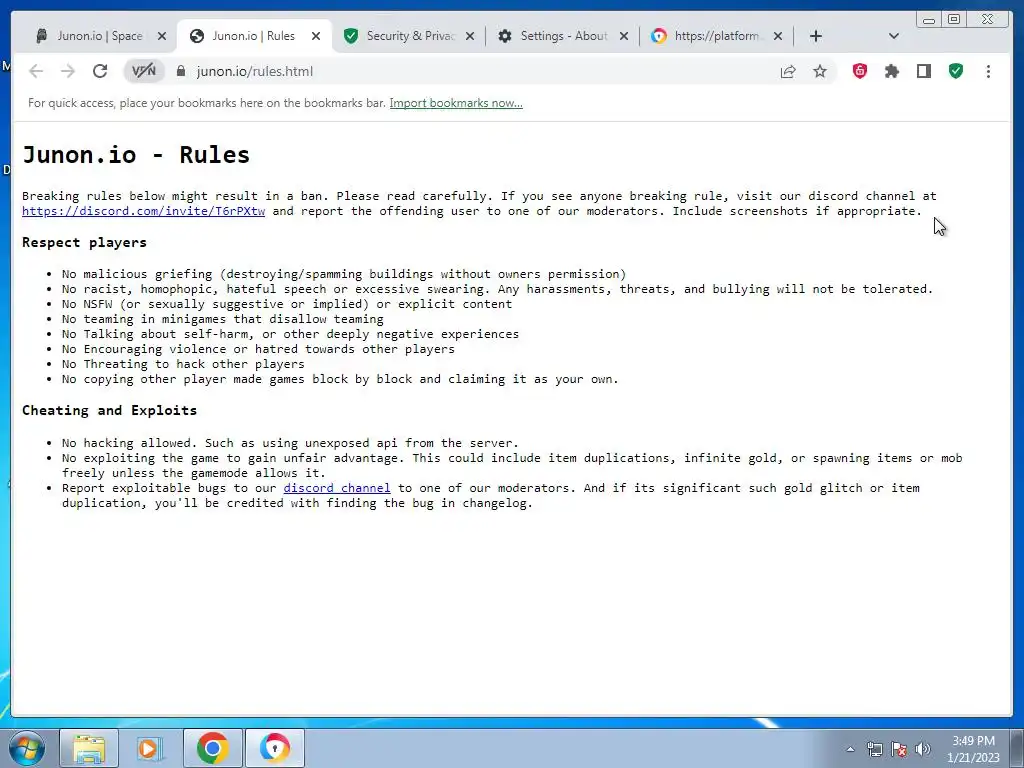This screenshot has height=768, width=1024.
Task: Close the Junon.io | Rules tab
Action: click(316, 36)
